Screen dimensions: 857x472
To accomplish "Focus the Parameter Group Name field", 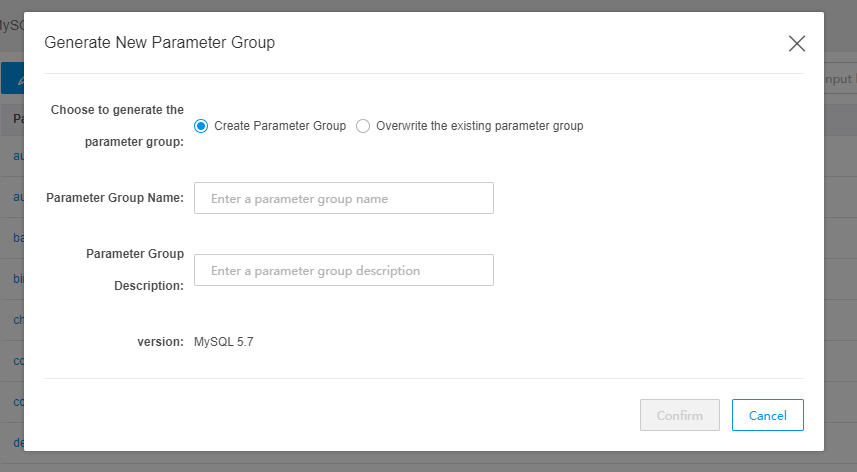I will click(343, 198).
